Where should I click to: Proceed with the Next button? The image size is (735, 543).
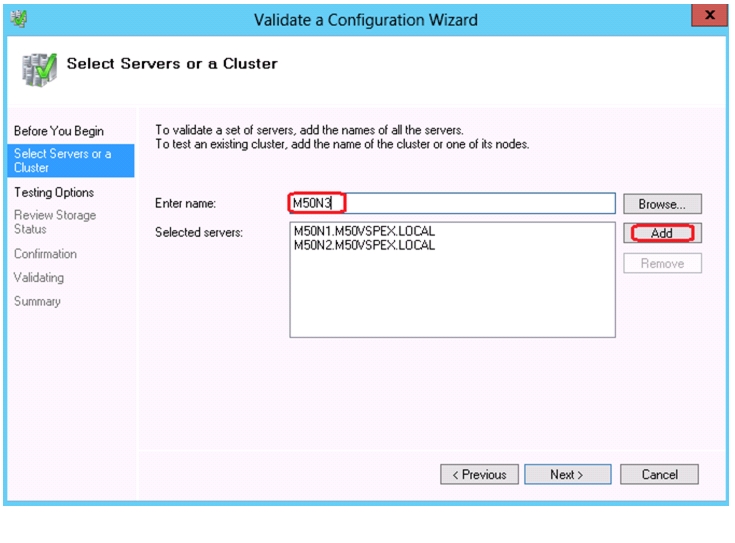[567, 475]
